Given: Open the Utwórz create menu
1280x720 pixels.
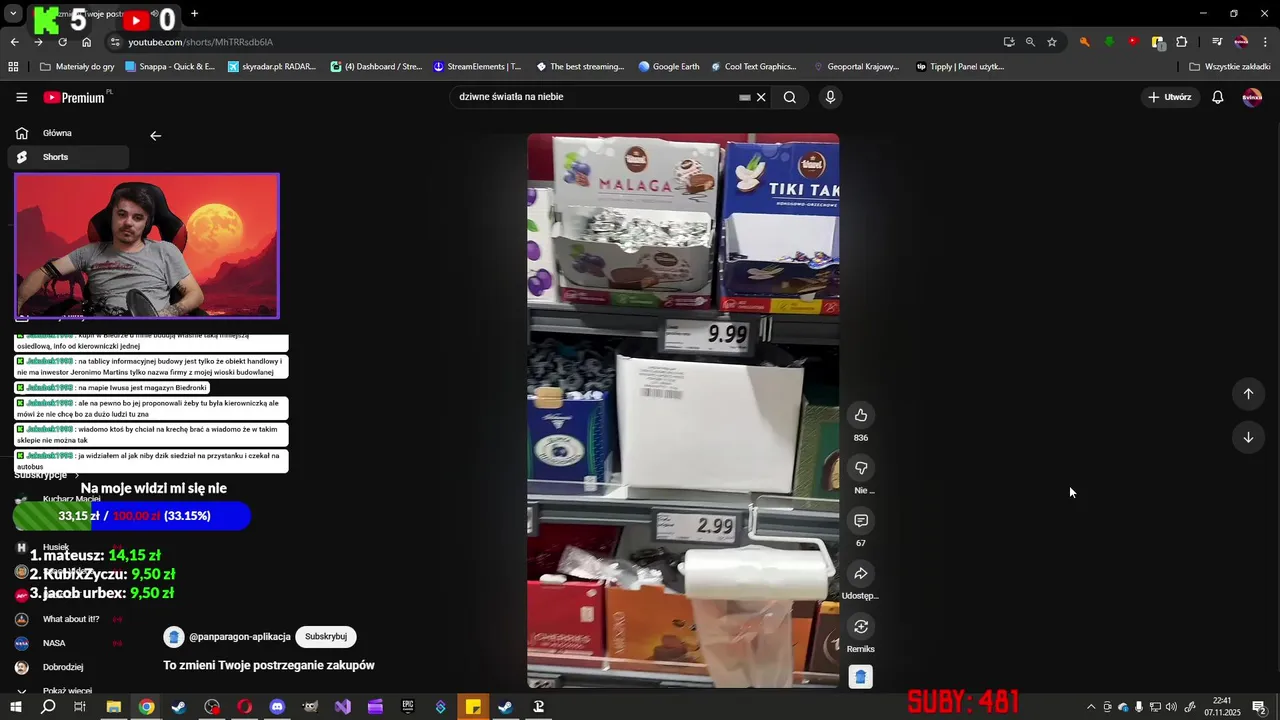Looking at the screenshot, I should pos(1169,97).
